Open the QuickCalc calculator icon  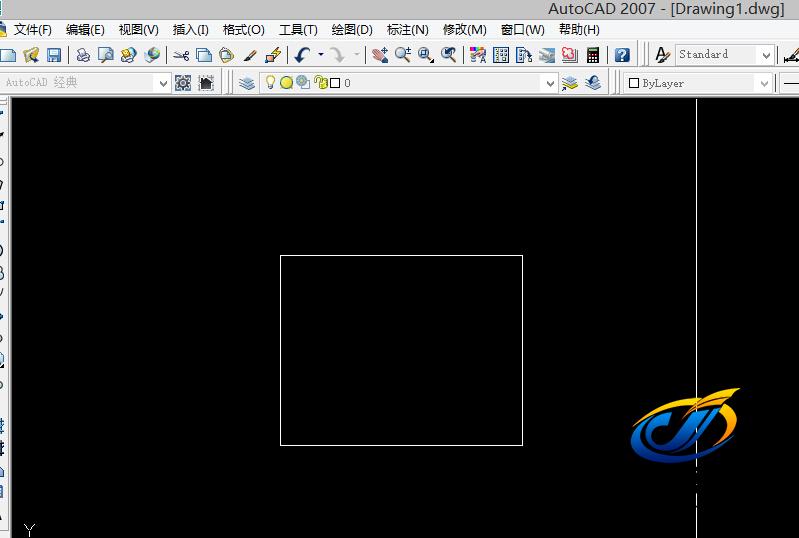[594, 55]
